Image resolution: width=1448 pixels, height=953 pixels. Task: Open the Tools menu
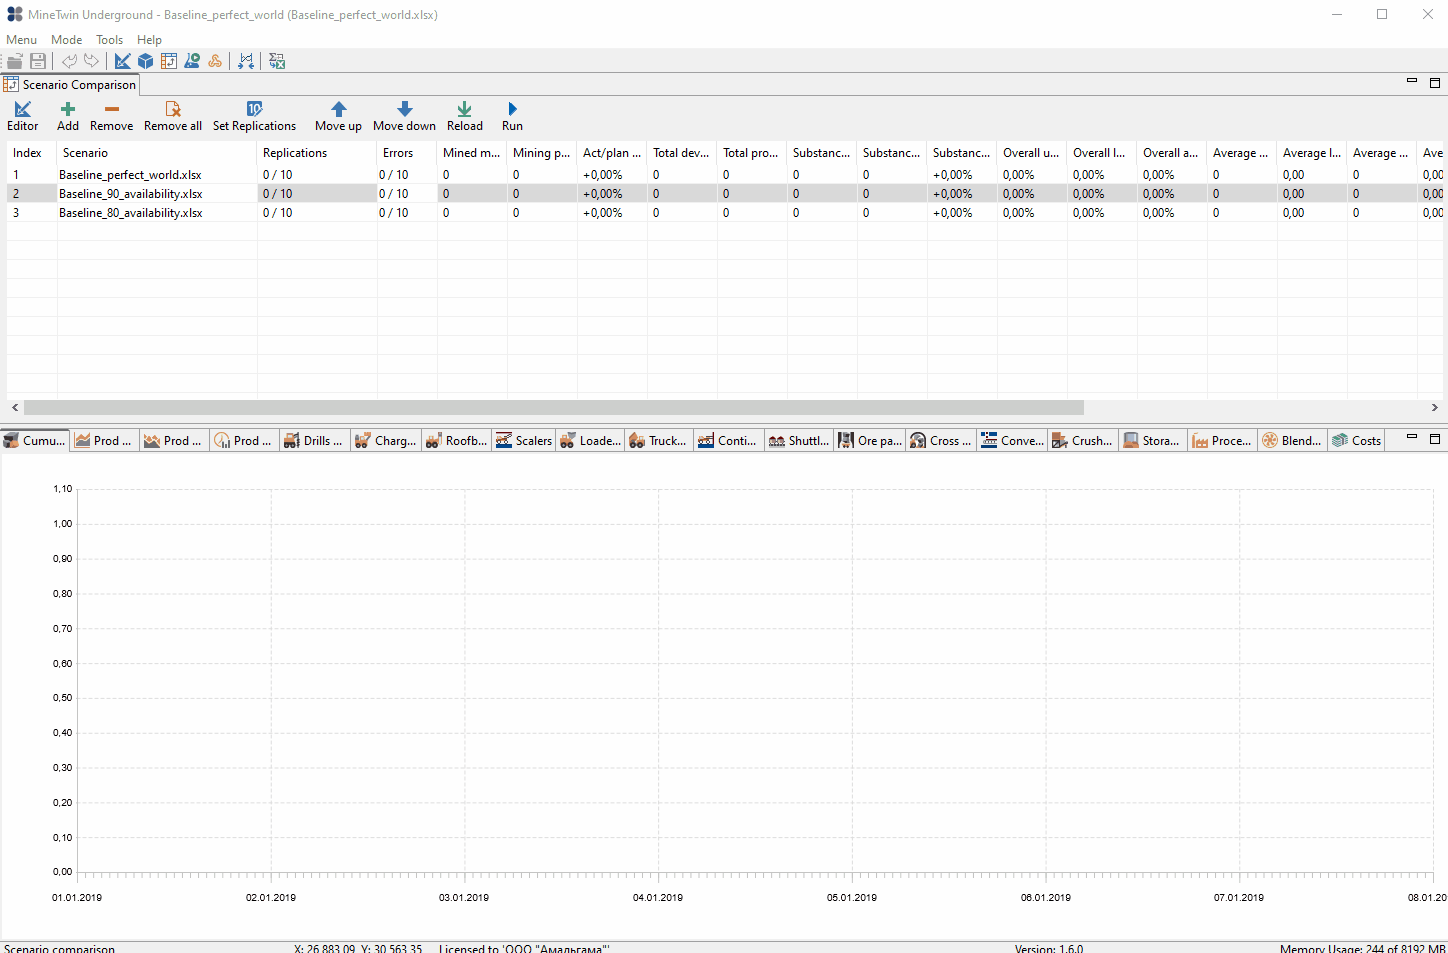[x=110, y=40]
